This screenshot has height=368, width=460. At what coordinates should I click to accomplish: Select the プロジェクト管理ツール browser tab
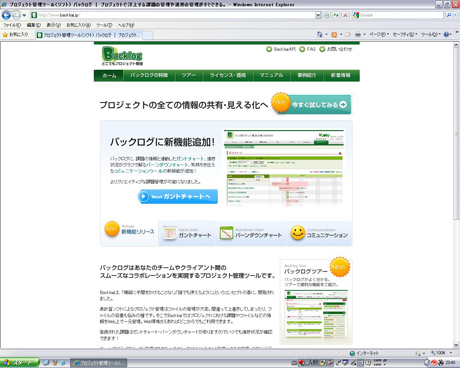pyautogui.click(x=89, y=35)
